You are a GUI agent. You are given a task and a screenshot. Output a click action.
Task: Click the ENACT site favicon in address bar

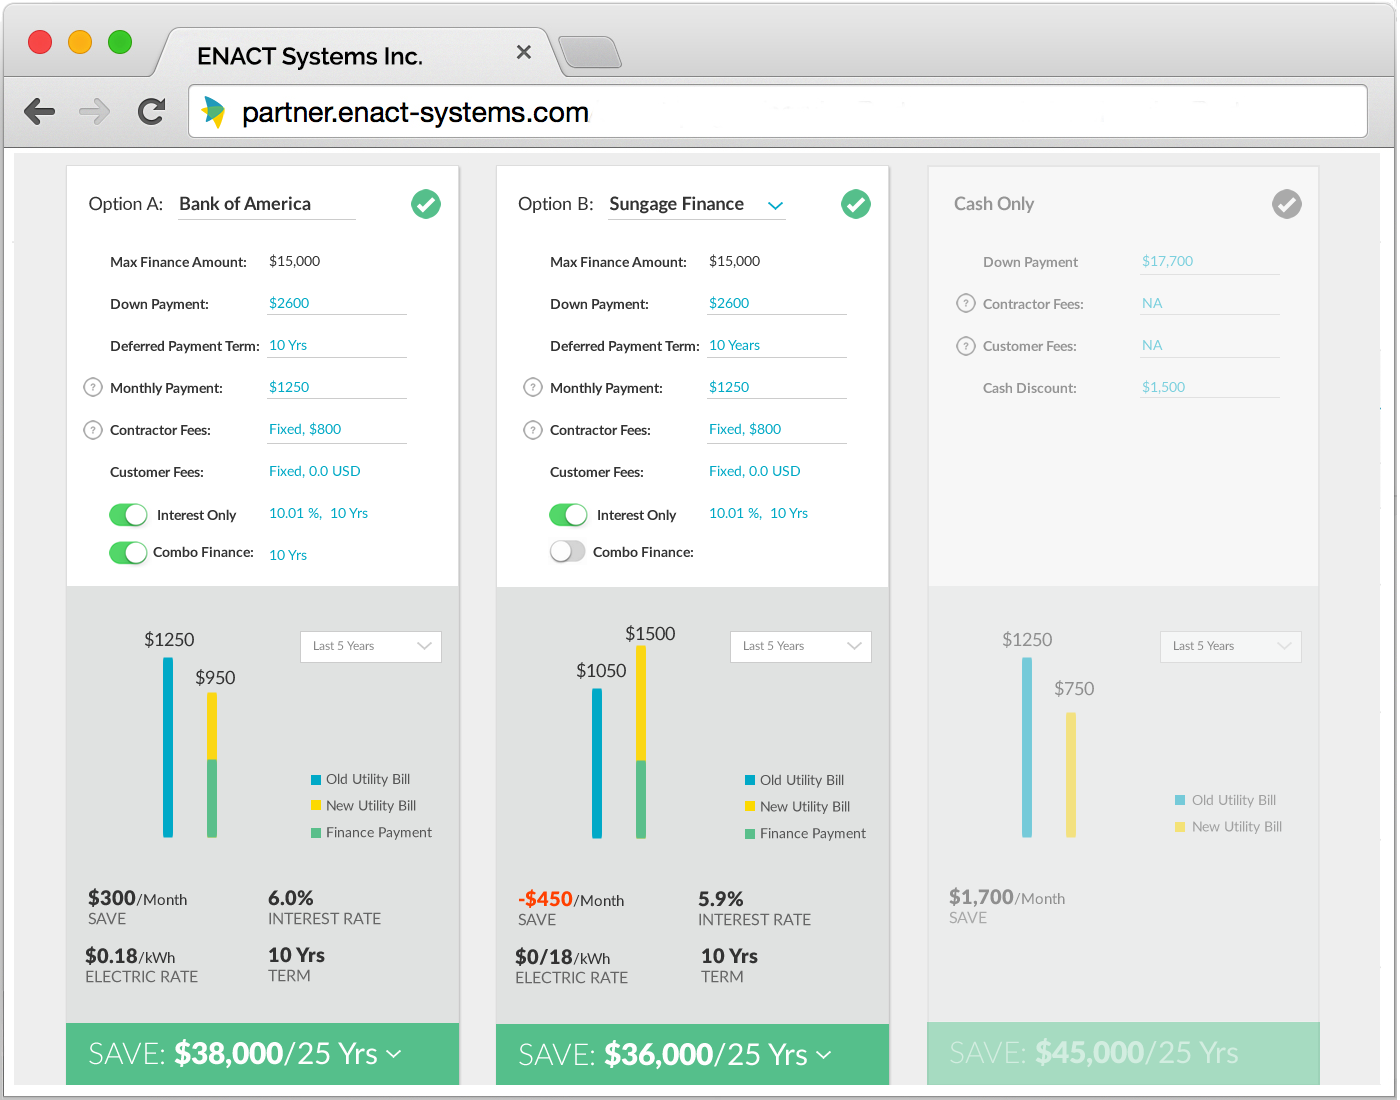pyautogui.click(x=213, y=112)
